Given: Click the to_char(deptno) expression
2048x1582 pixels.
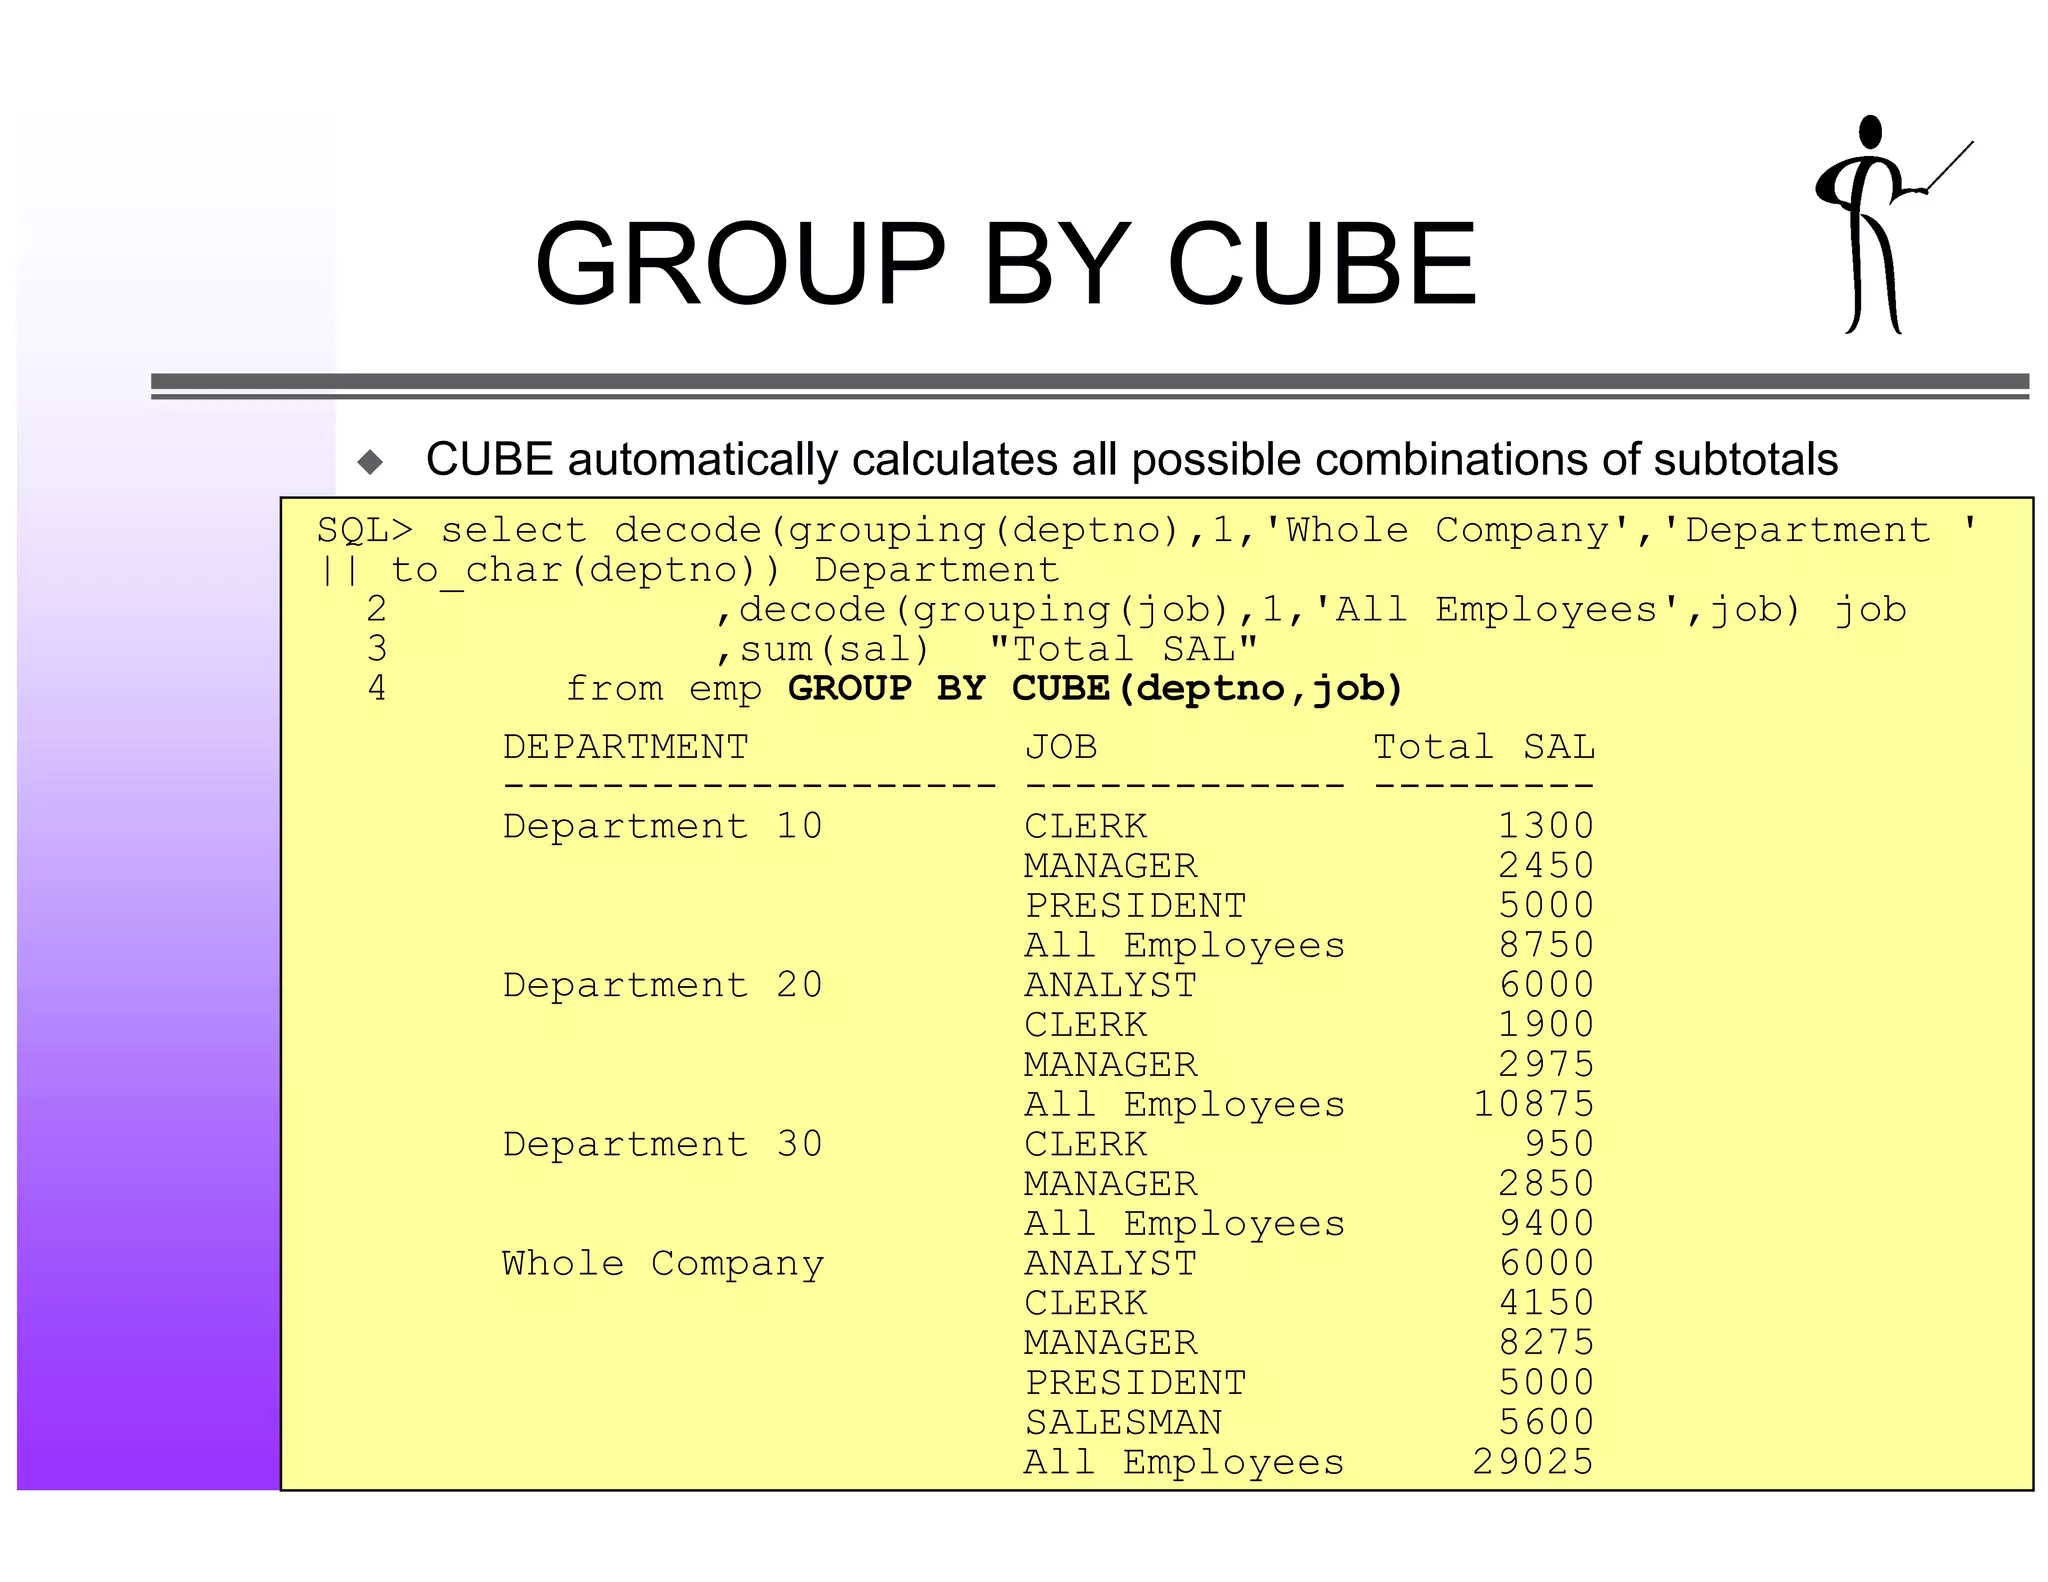Looking at the screenshot, I should coord(574,570).
